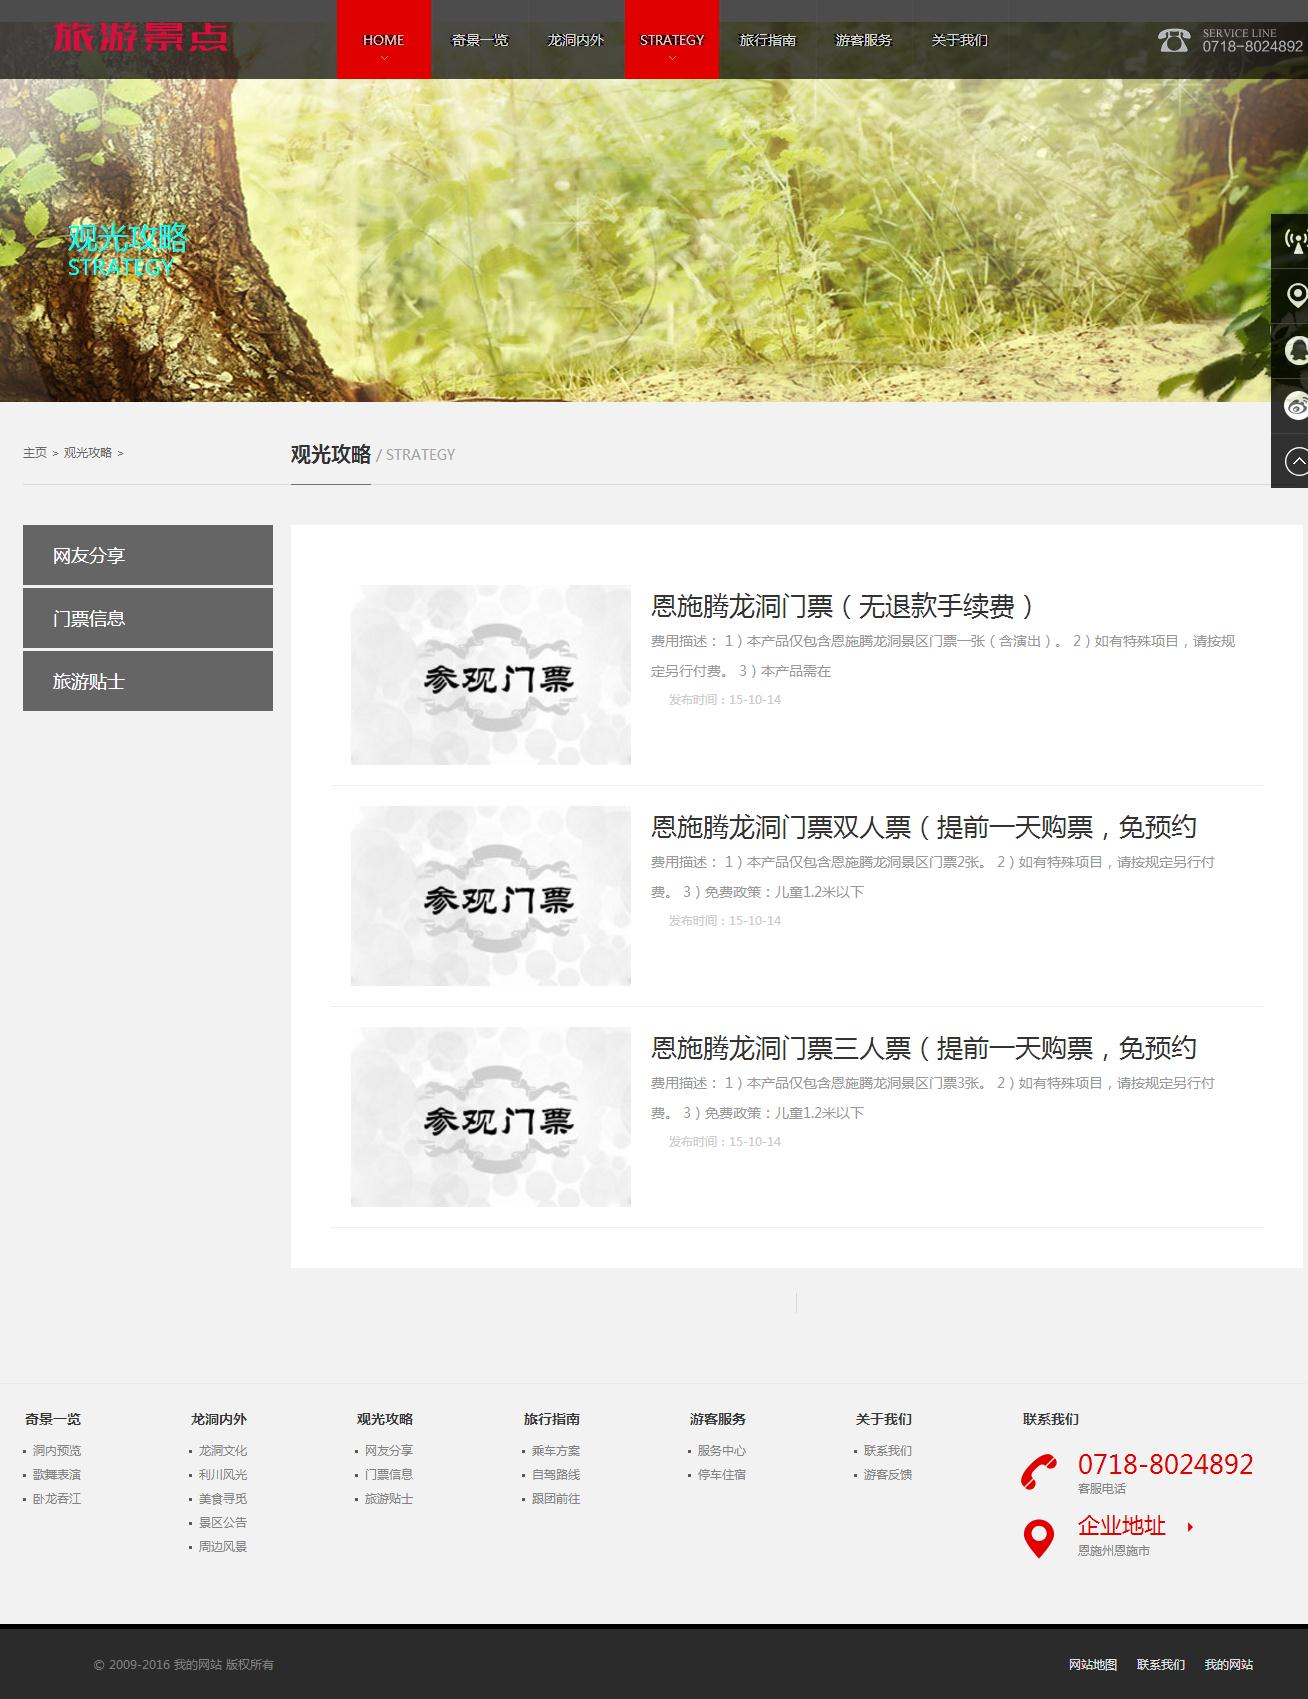Click the 网站地图 link in the footer bar
Image resolution: width=1308 pixels, height=1699 pixels.
(1092, 1665)
